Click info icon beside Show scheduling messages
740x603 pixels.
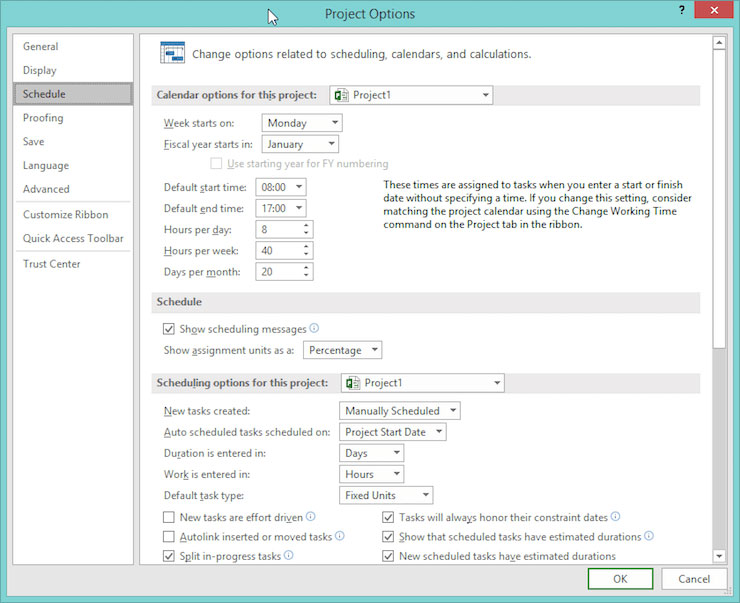[314, 328]
